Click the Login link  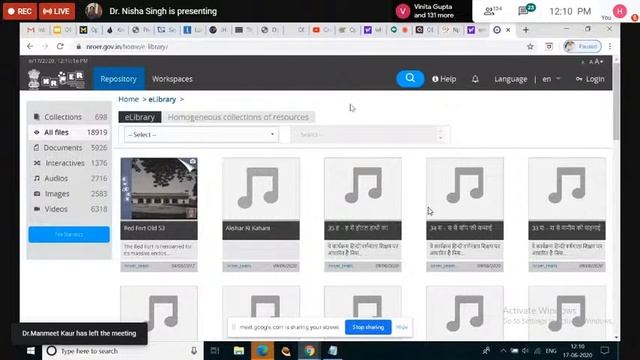click(x=590, y=79)
